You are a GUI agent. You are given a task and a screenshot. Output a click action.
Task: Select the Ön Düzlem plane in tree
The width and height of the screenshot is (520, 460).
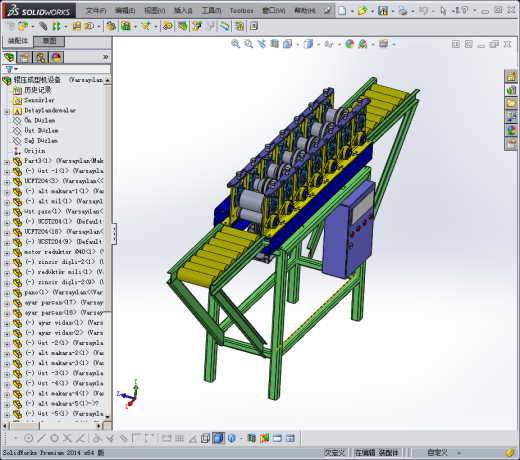[39, 120]
